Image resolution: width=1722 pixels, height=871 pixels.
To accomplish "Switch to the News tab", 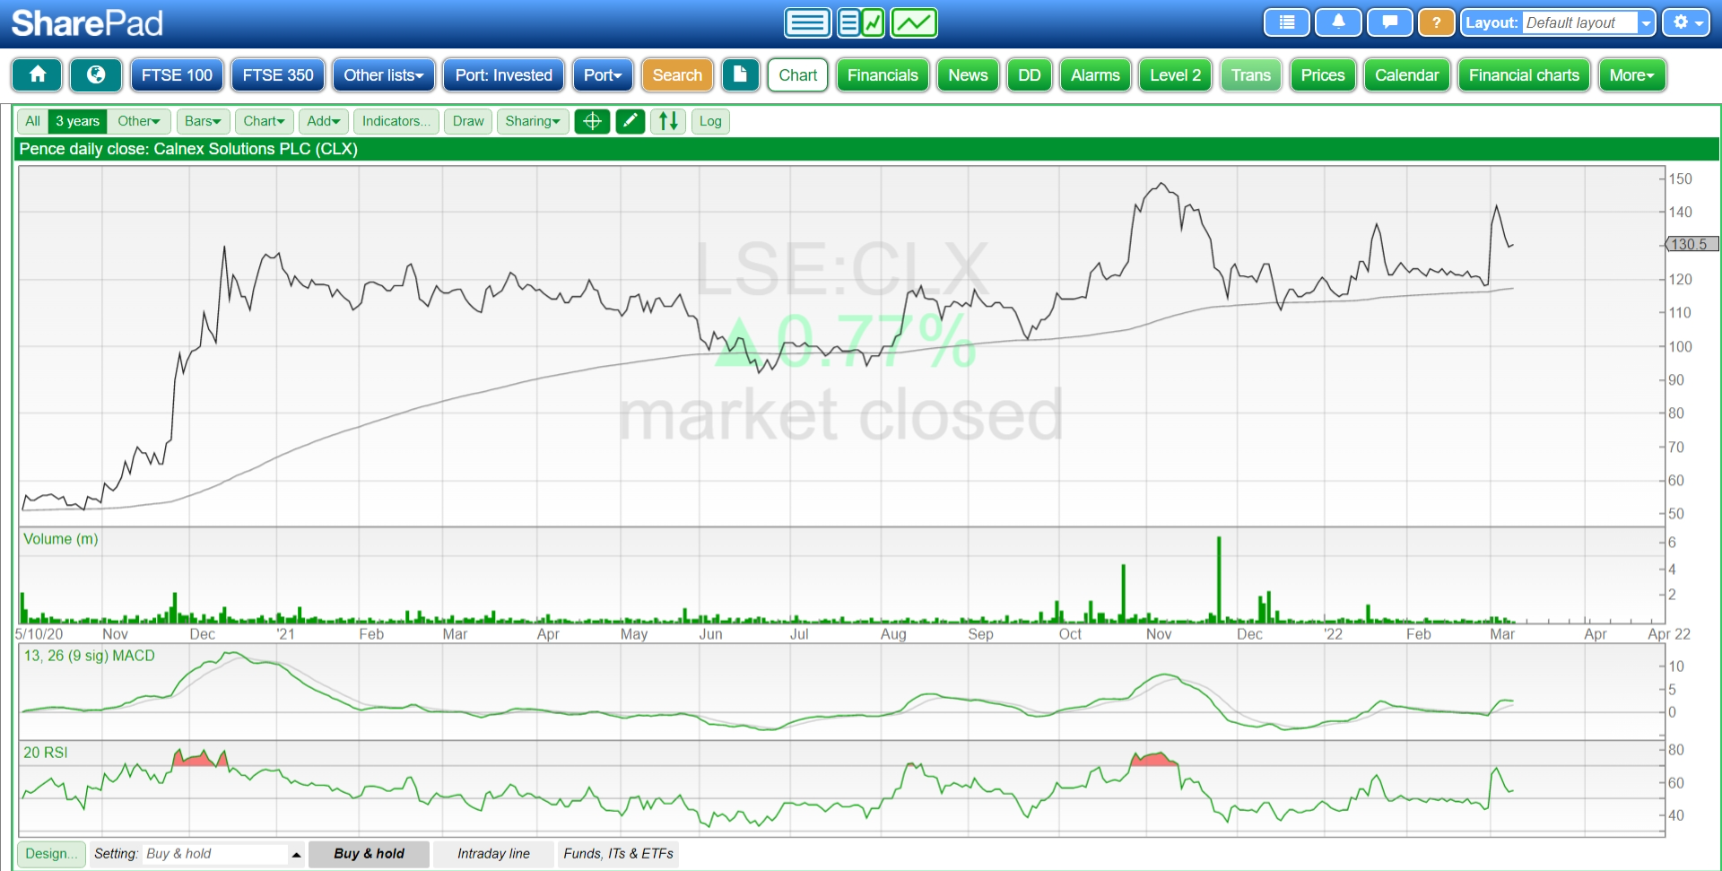I will click(x=968, y=75).
